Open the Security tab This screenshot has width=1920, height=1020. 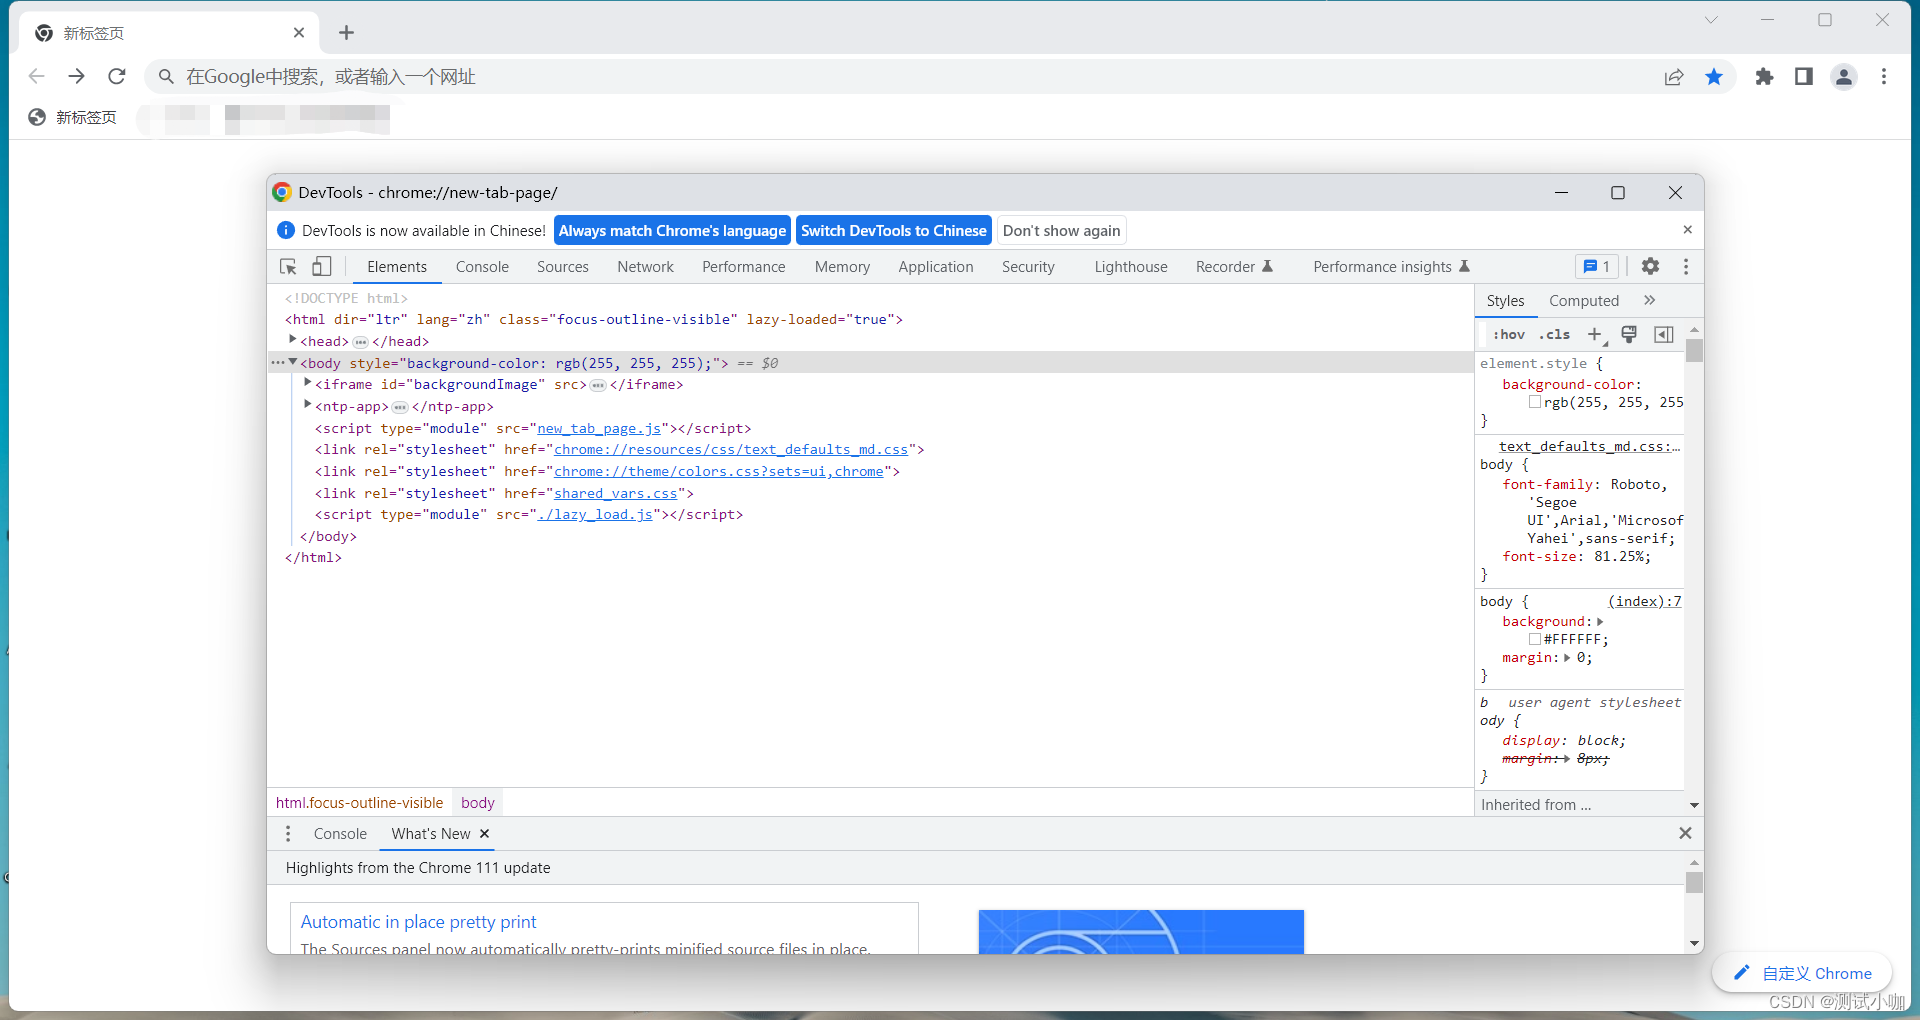point(1028,267)
